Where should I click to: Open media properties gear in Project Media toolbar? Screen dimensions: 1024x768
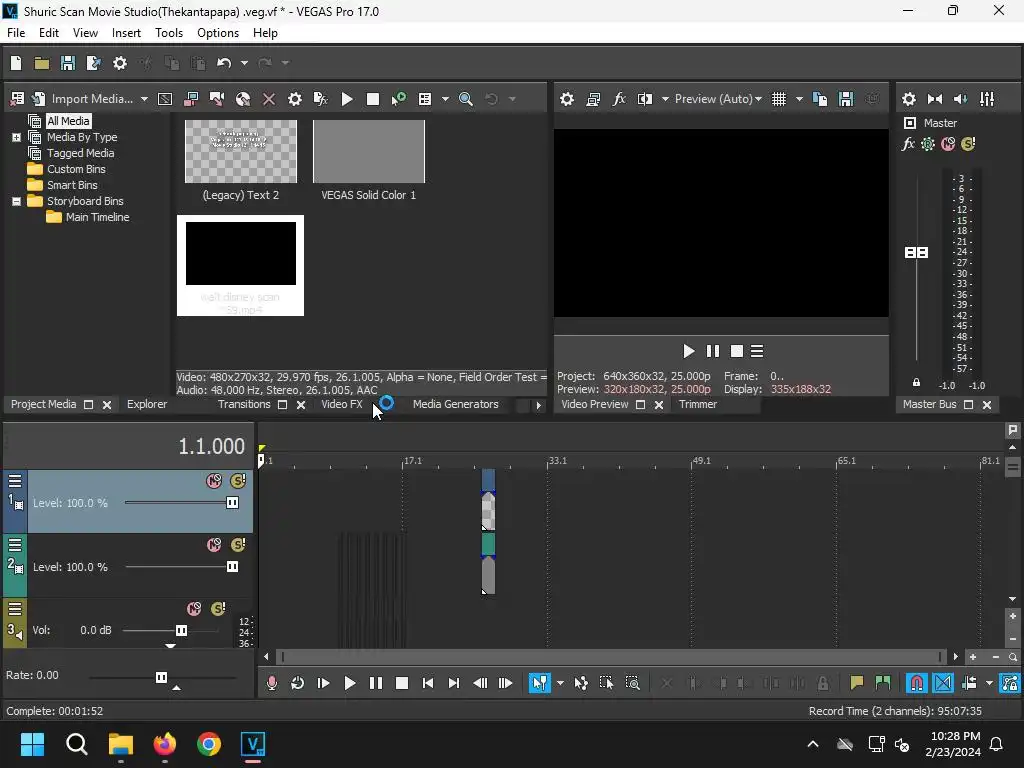295,99
